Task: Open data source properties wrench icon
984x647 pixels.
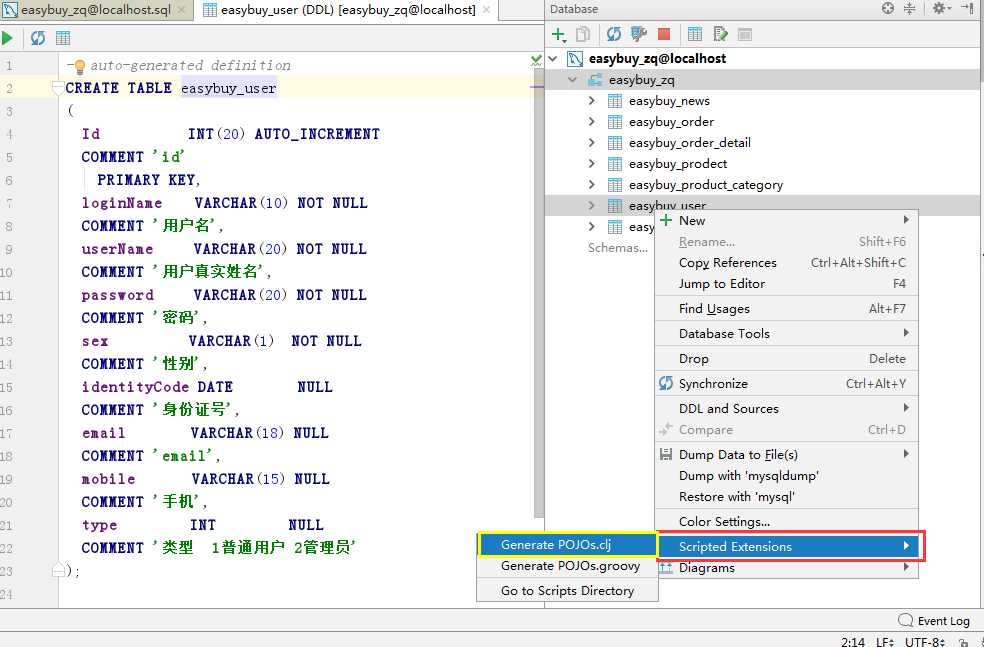Action: pos(639,35)
